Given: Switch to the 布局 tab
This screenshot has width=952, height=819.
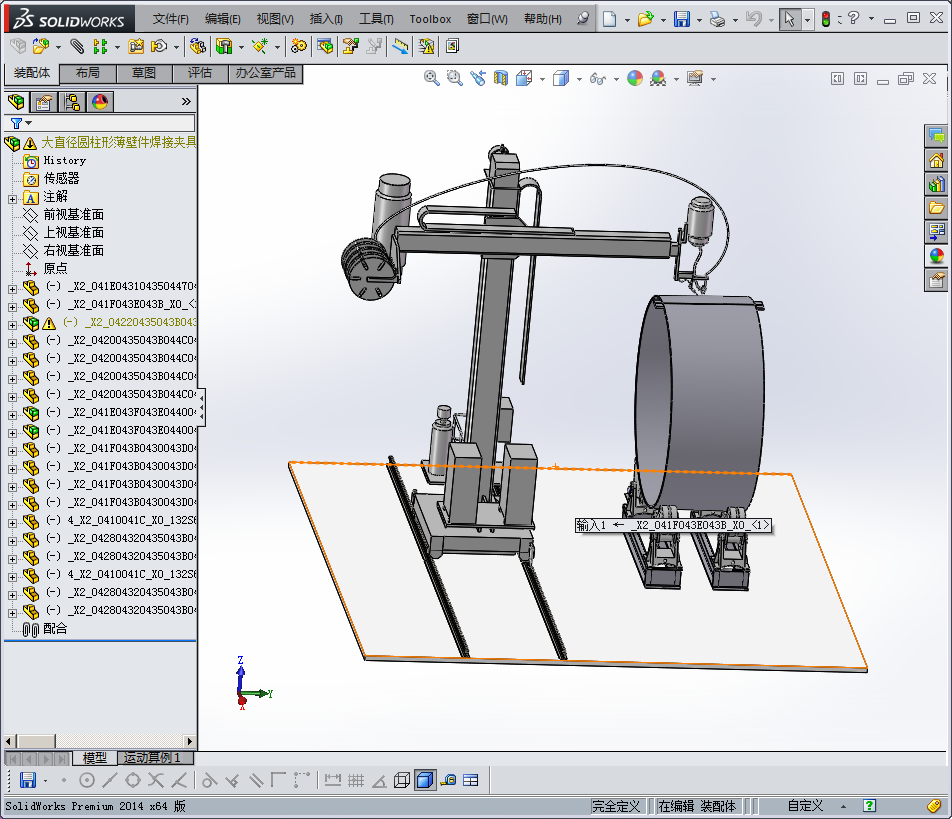Looking at the screenshot, I should coord(88,73).
